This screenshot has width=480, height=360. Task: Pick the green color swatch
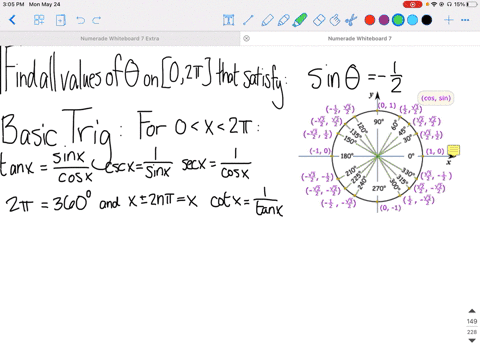click(398, 20)
